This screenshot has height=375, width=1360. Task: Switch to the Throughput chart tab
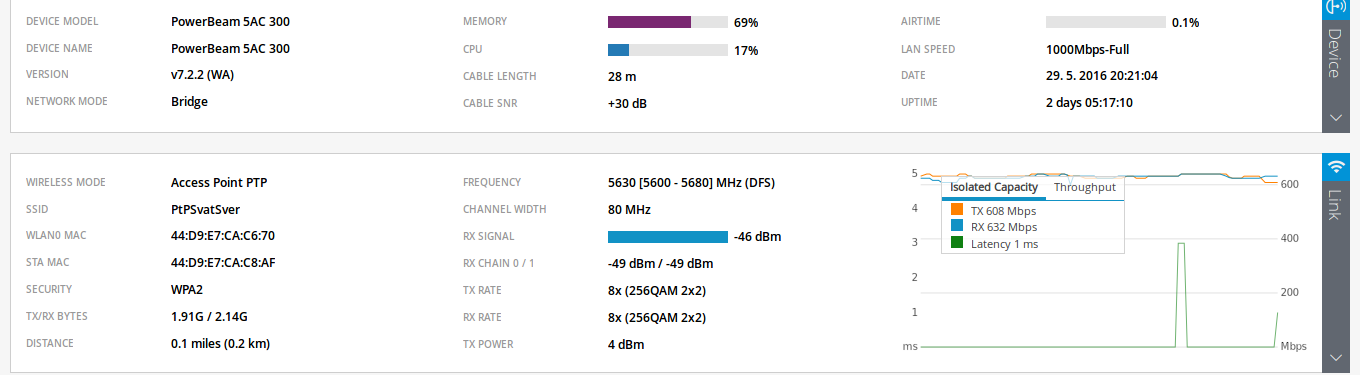coord(1084,187)
